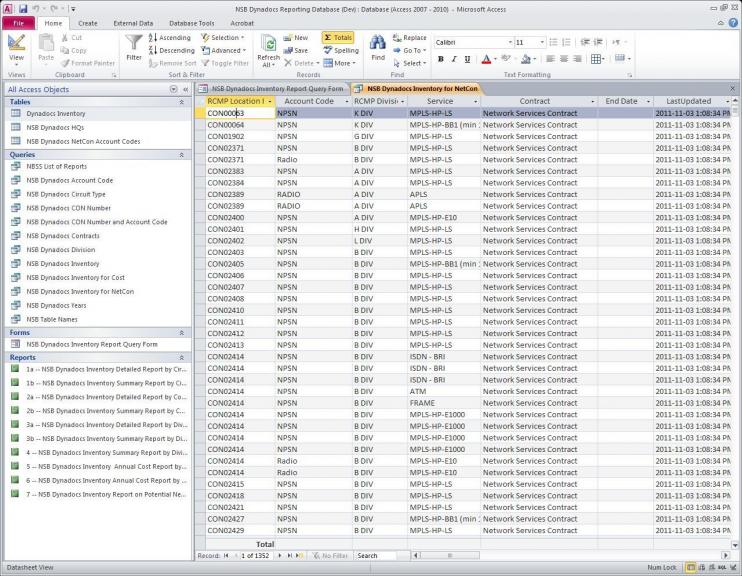Viewport: 742px width, 576px height.
Task: Click the Service column header
Action: coord(443,101)
